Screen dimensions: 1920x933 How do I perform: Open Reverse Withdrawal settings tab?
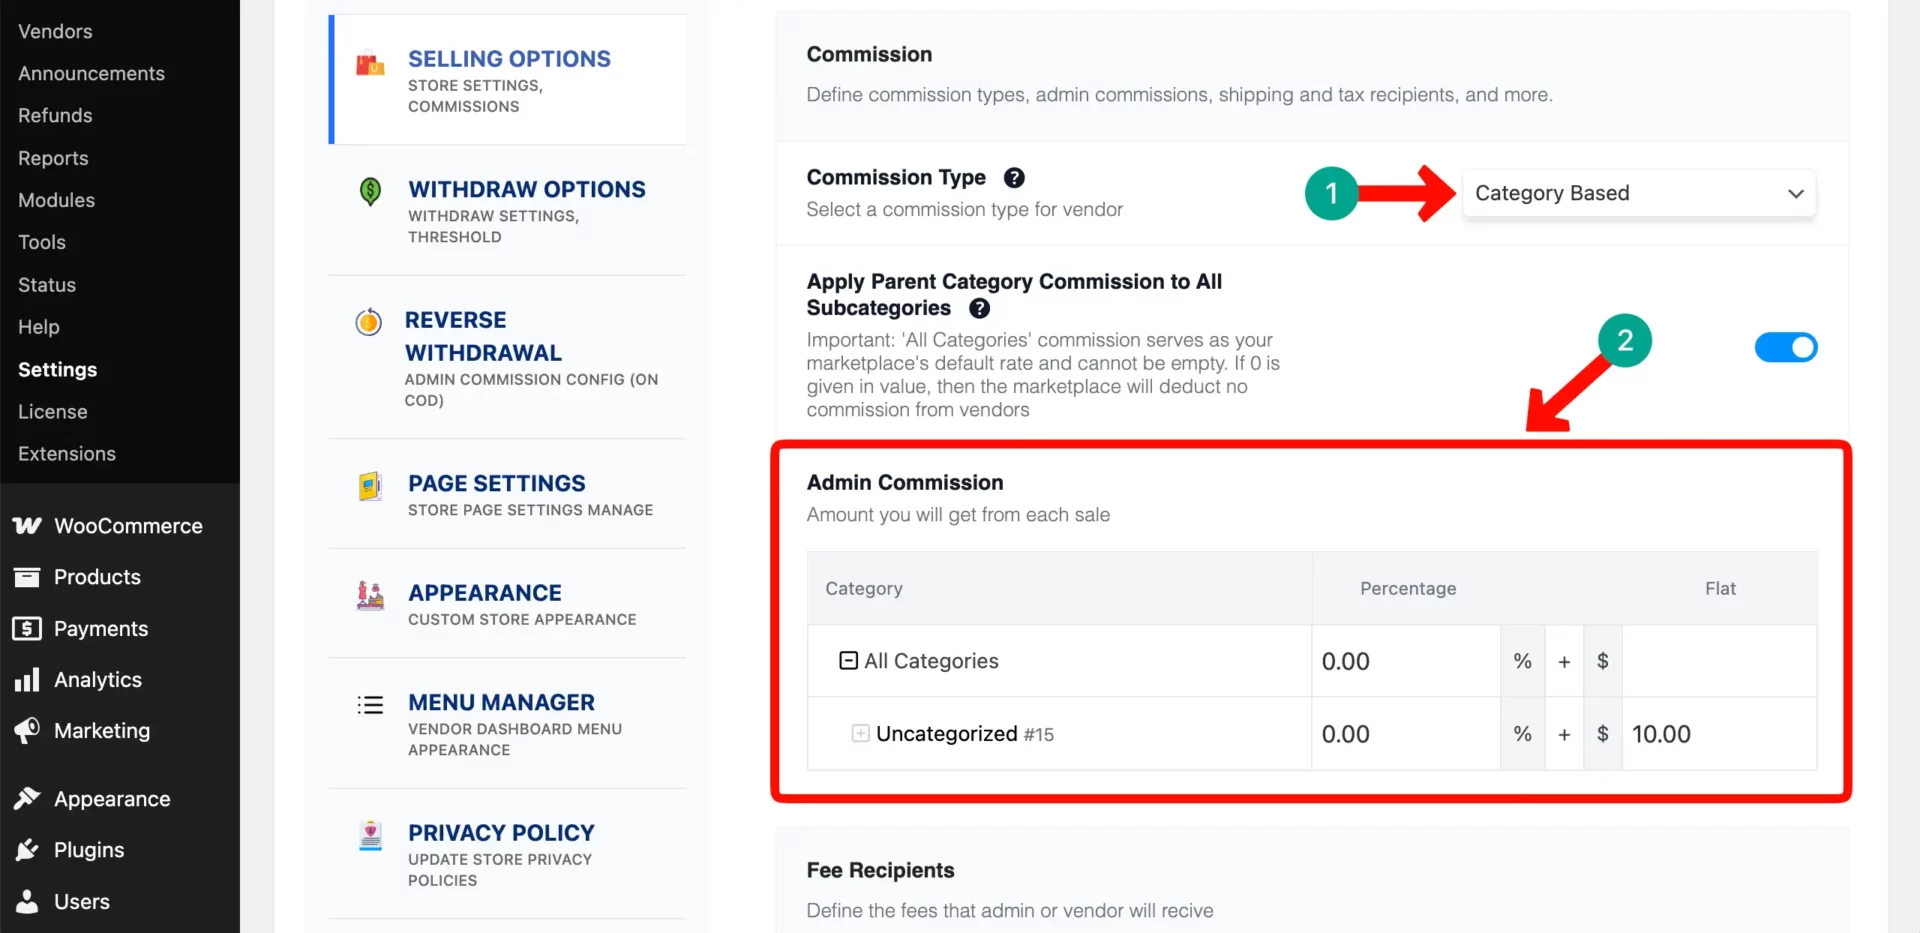509,358
